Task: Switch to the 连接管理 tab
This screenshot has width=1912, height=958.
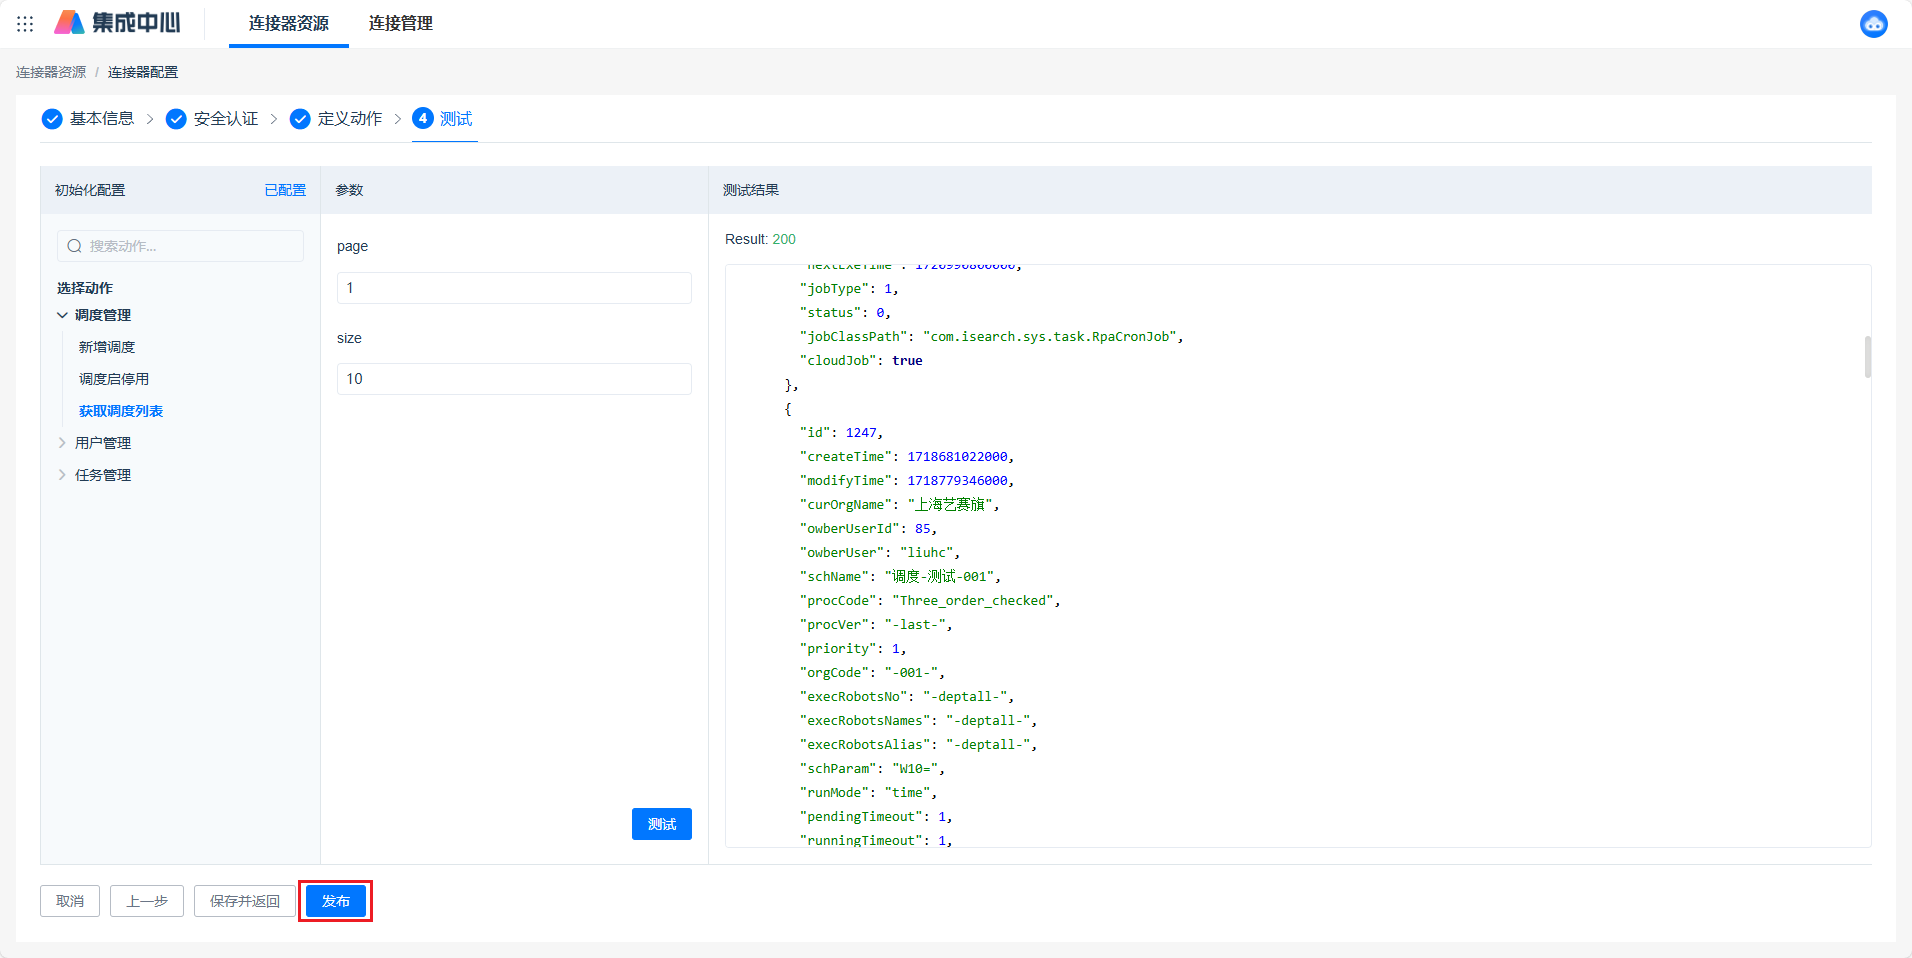Action: click(x=401, y=23)
